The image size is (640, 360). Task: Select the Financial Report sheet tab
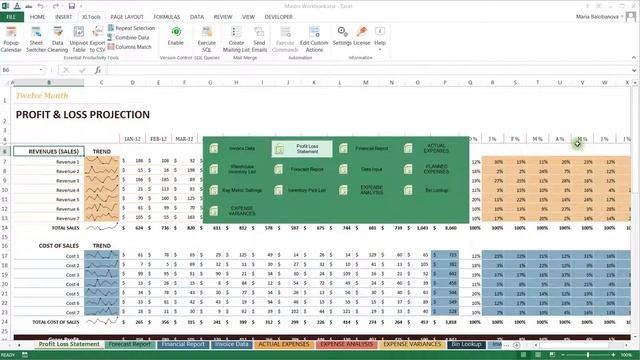[x=182, y=344]
